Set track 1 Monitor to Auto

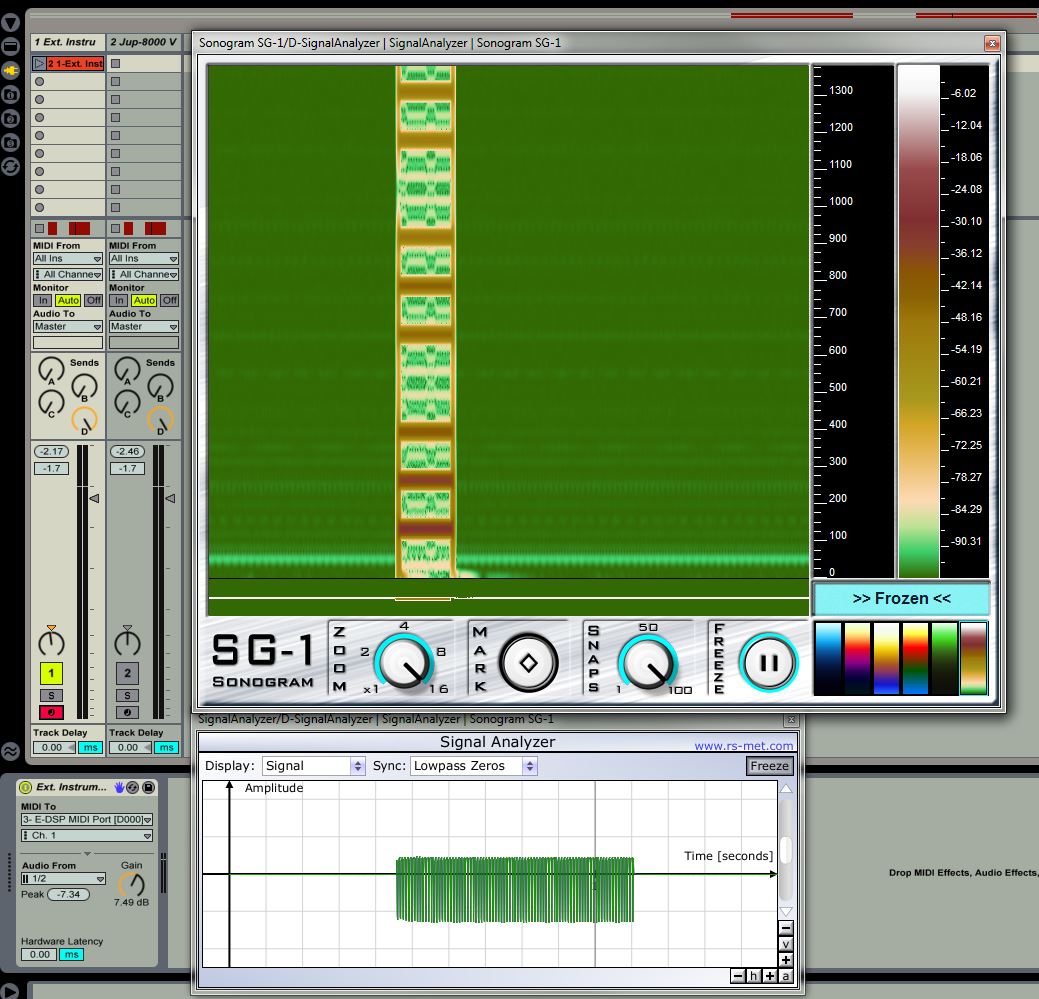[68, 300]
